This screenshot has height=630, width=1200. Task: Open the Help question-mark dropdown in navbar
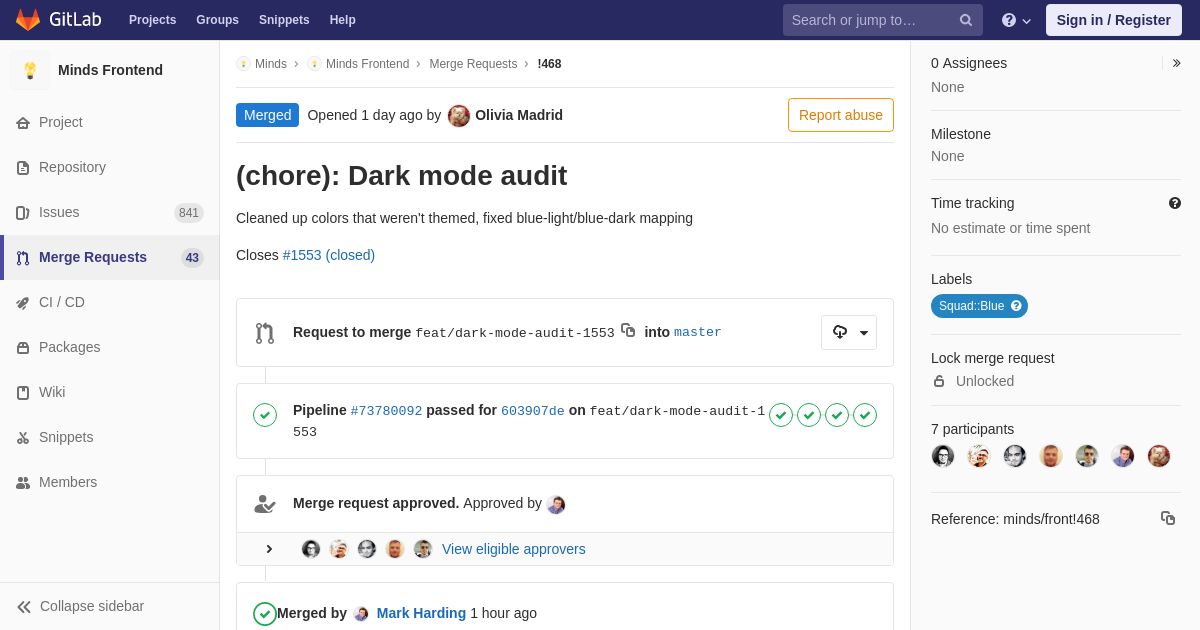click(1016, 20)
